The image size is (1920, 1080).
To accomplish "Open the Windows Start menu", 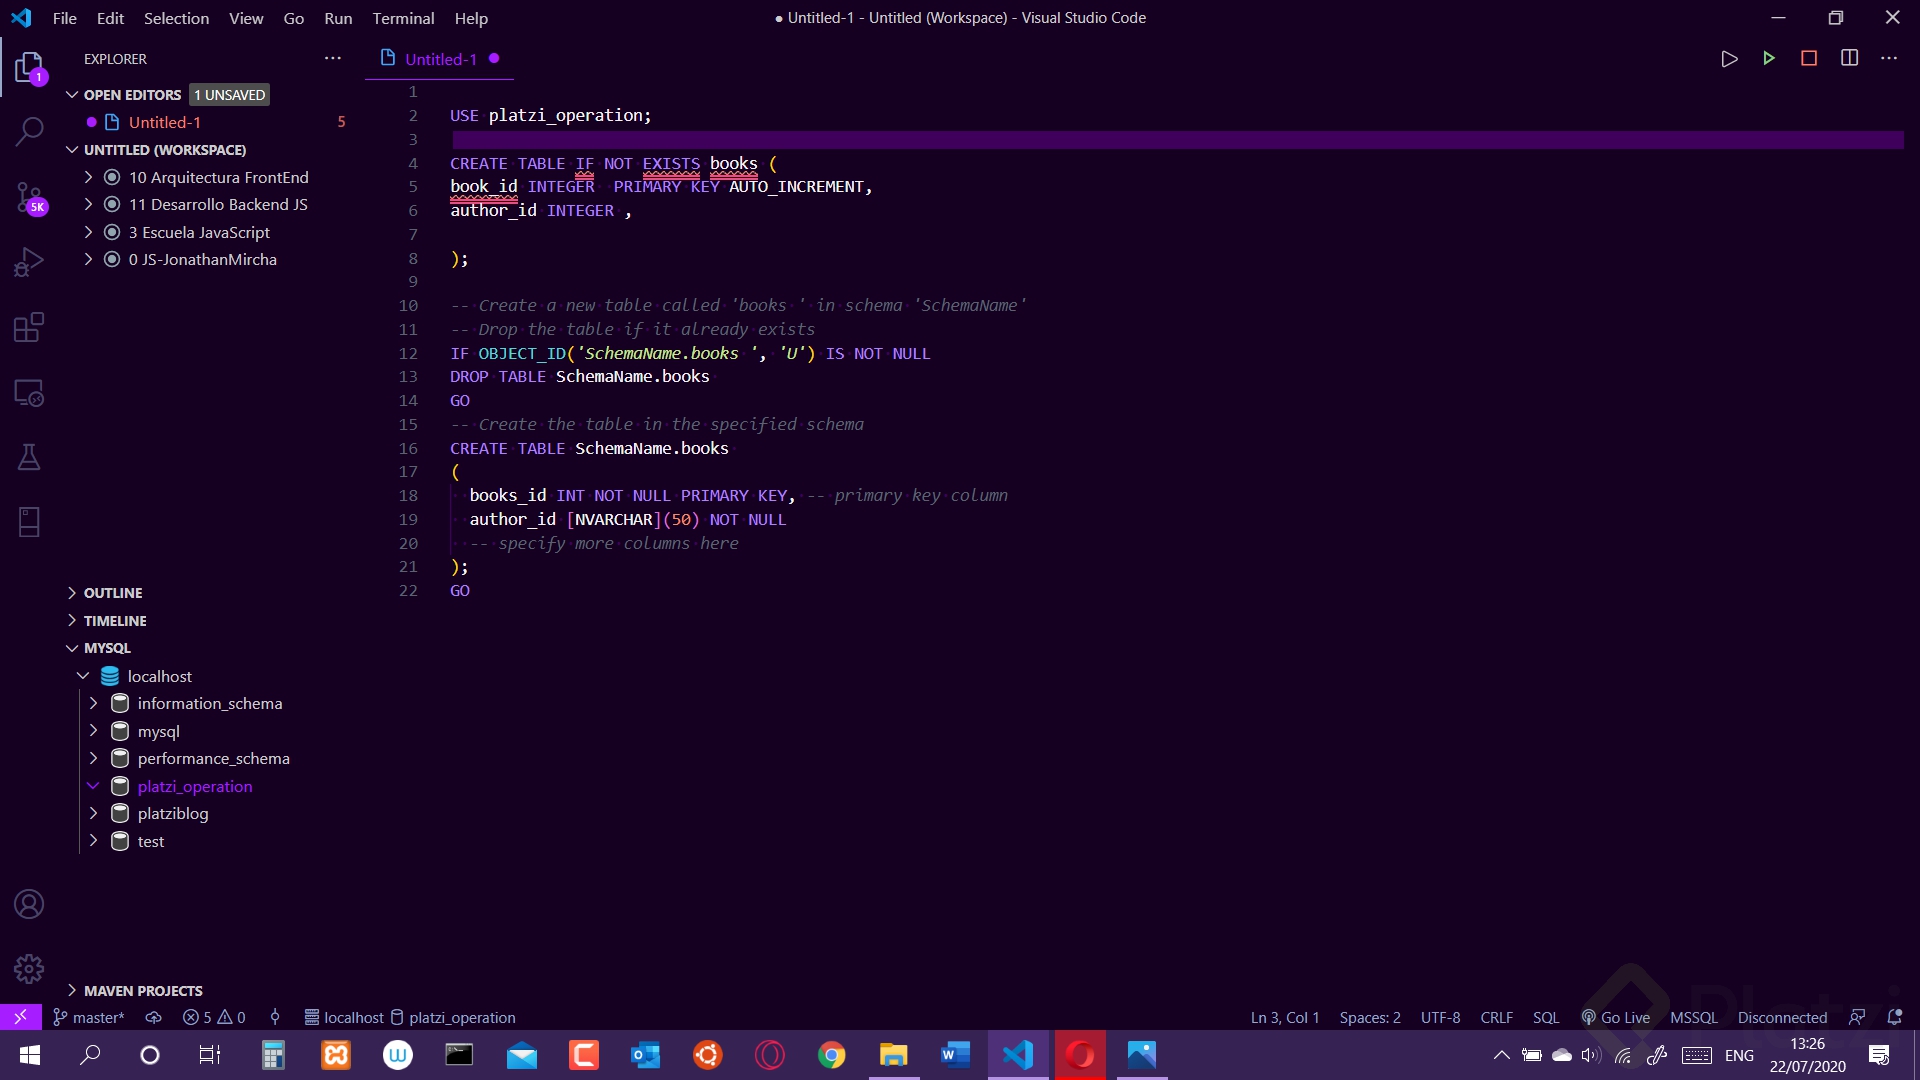I will click(x=29, y=1055).
